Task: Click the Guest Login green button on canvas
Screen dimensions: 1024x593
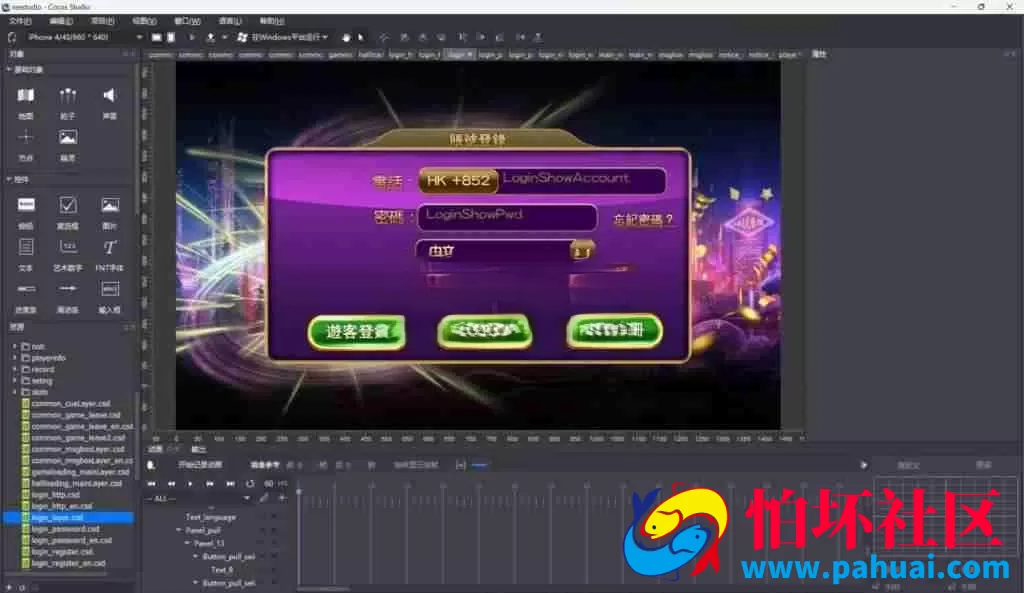Action: 357,332
